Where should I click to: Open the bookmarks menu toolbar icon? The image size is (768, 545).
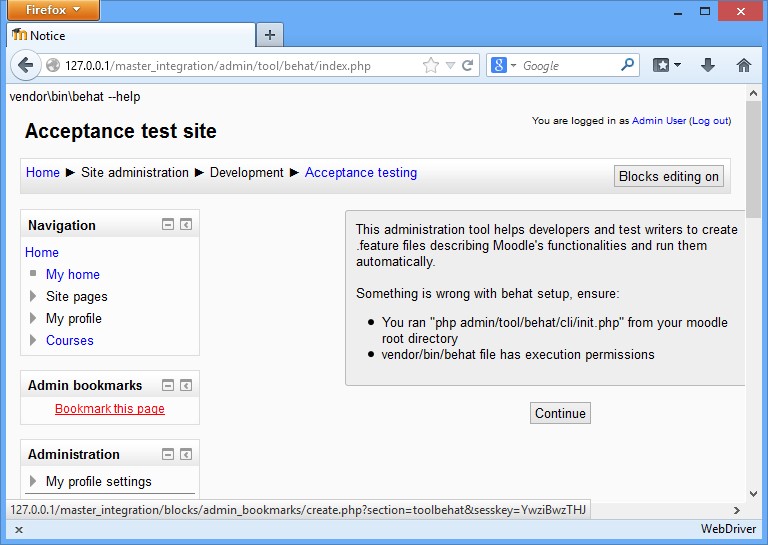pos(661,65)
